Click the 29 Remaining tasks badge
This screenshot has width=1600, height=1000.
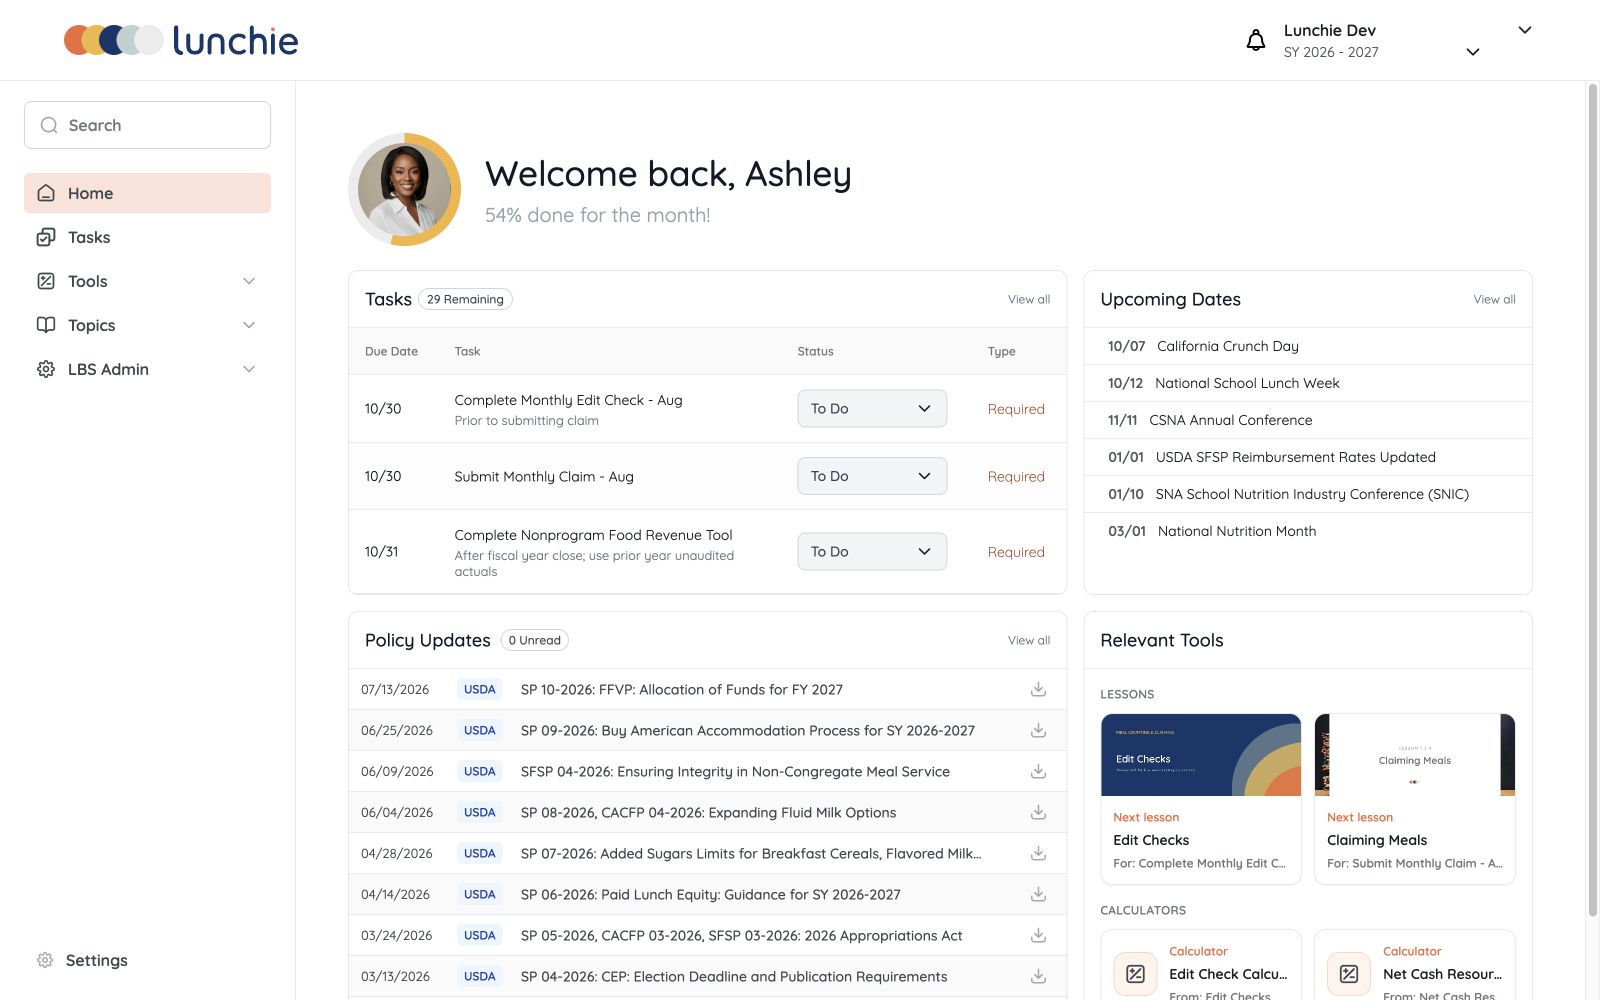click(x=465, y=299)
